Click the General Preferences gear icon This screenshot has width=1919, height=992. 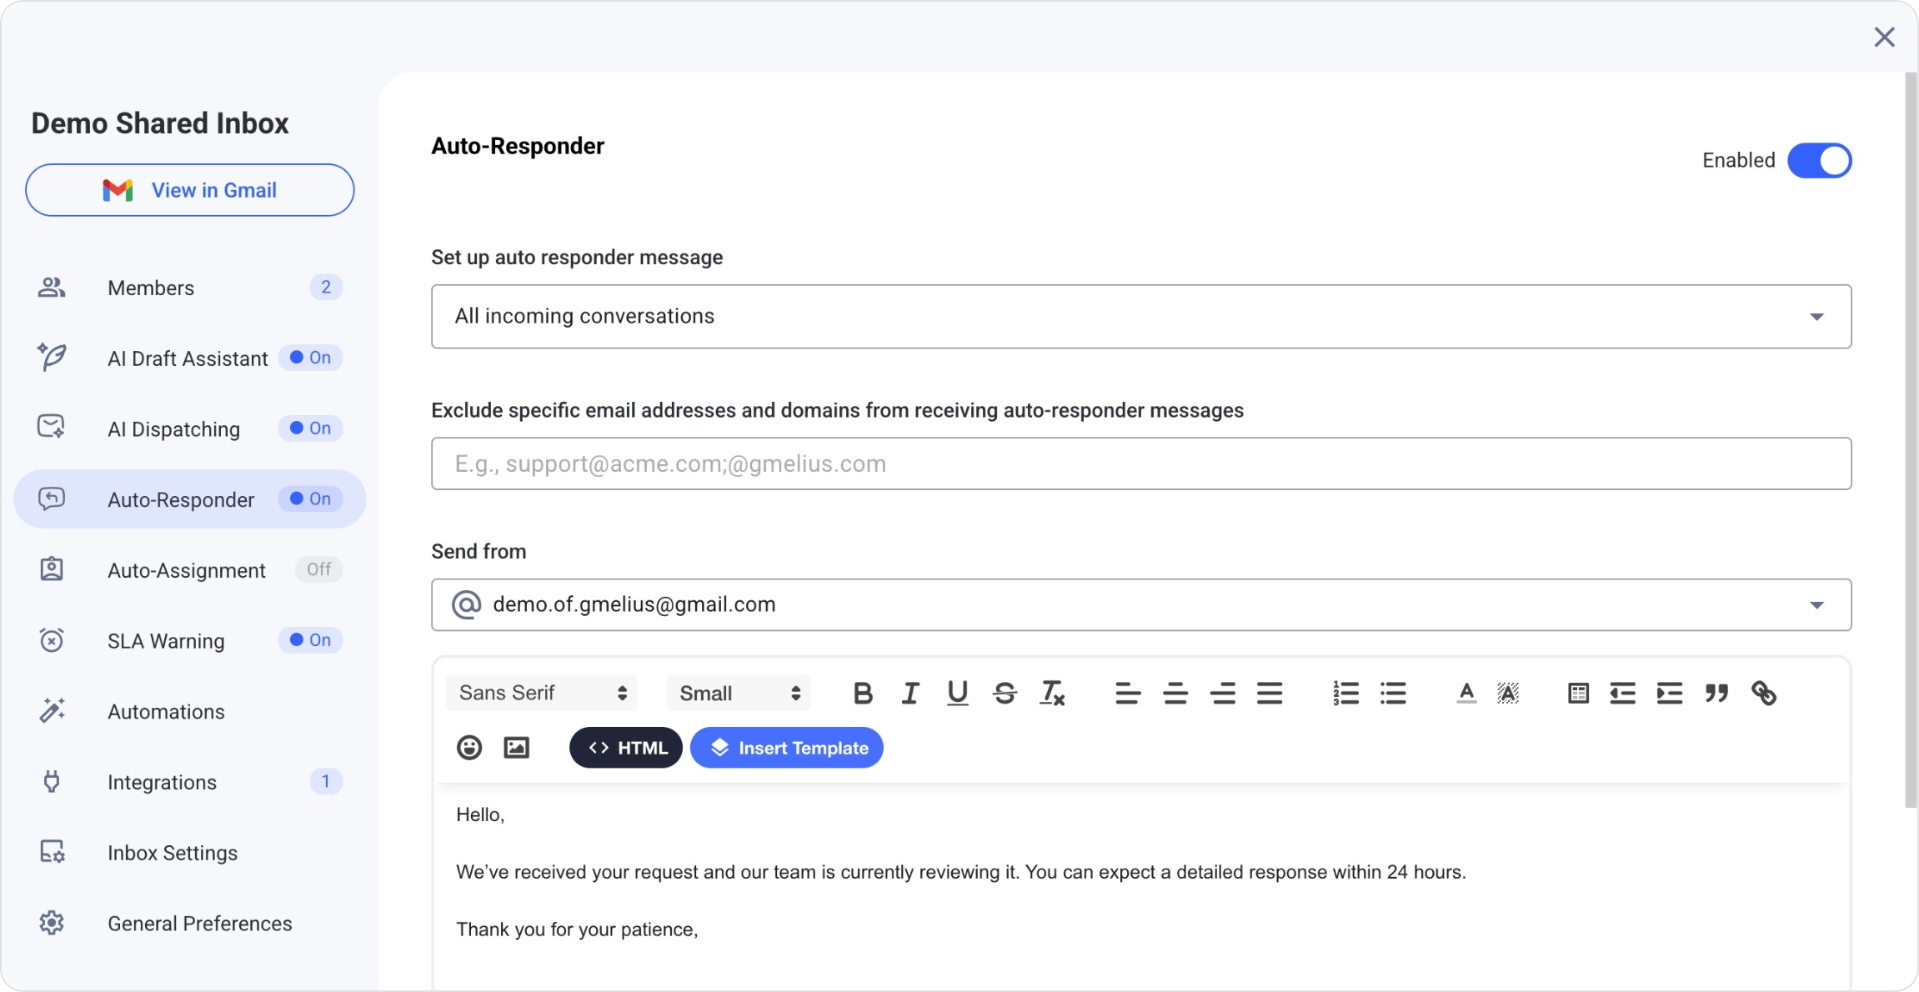(x=52, y=923)
